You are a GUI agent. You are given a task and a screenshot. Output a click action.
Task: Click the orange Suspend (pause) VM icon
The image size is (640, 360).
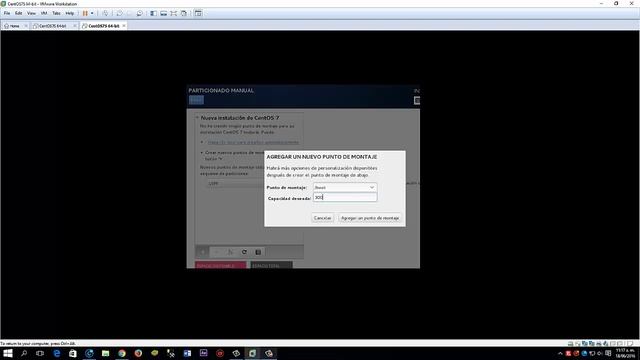[85, 13]
